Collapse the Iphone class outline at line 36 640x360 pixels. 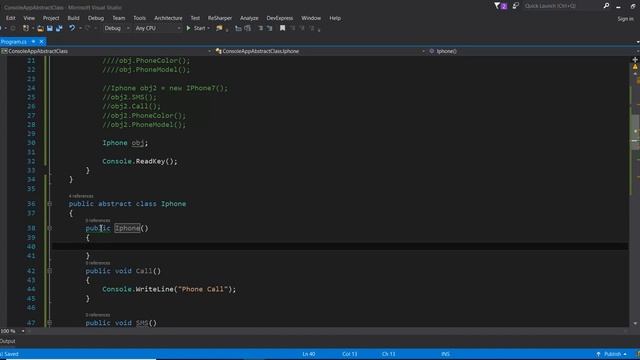point(49,204)
